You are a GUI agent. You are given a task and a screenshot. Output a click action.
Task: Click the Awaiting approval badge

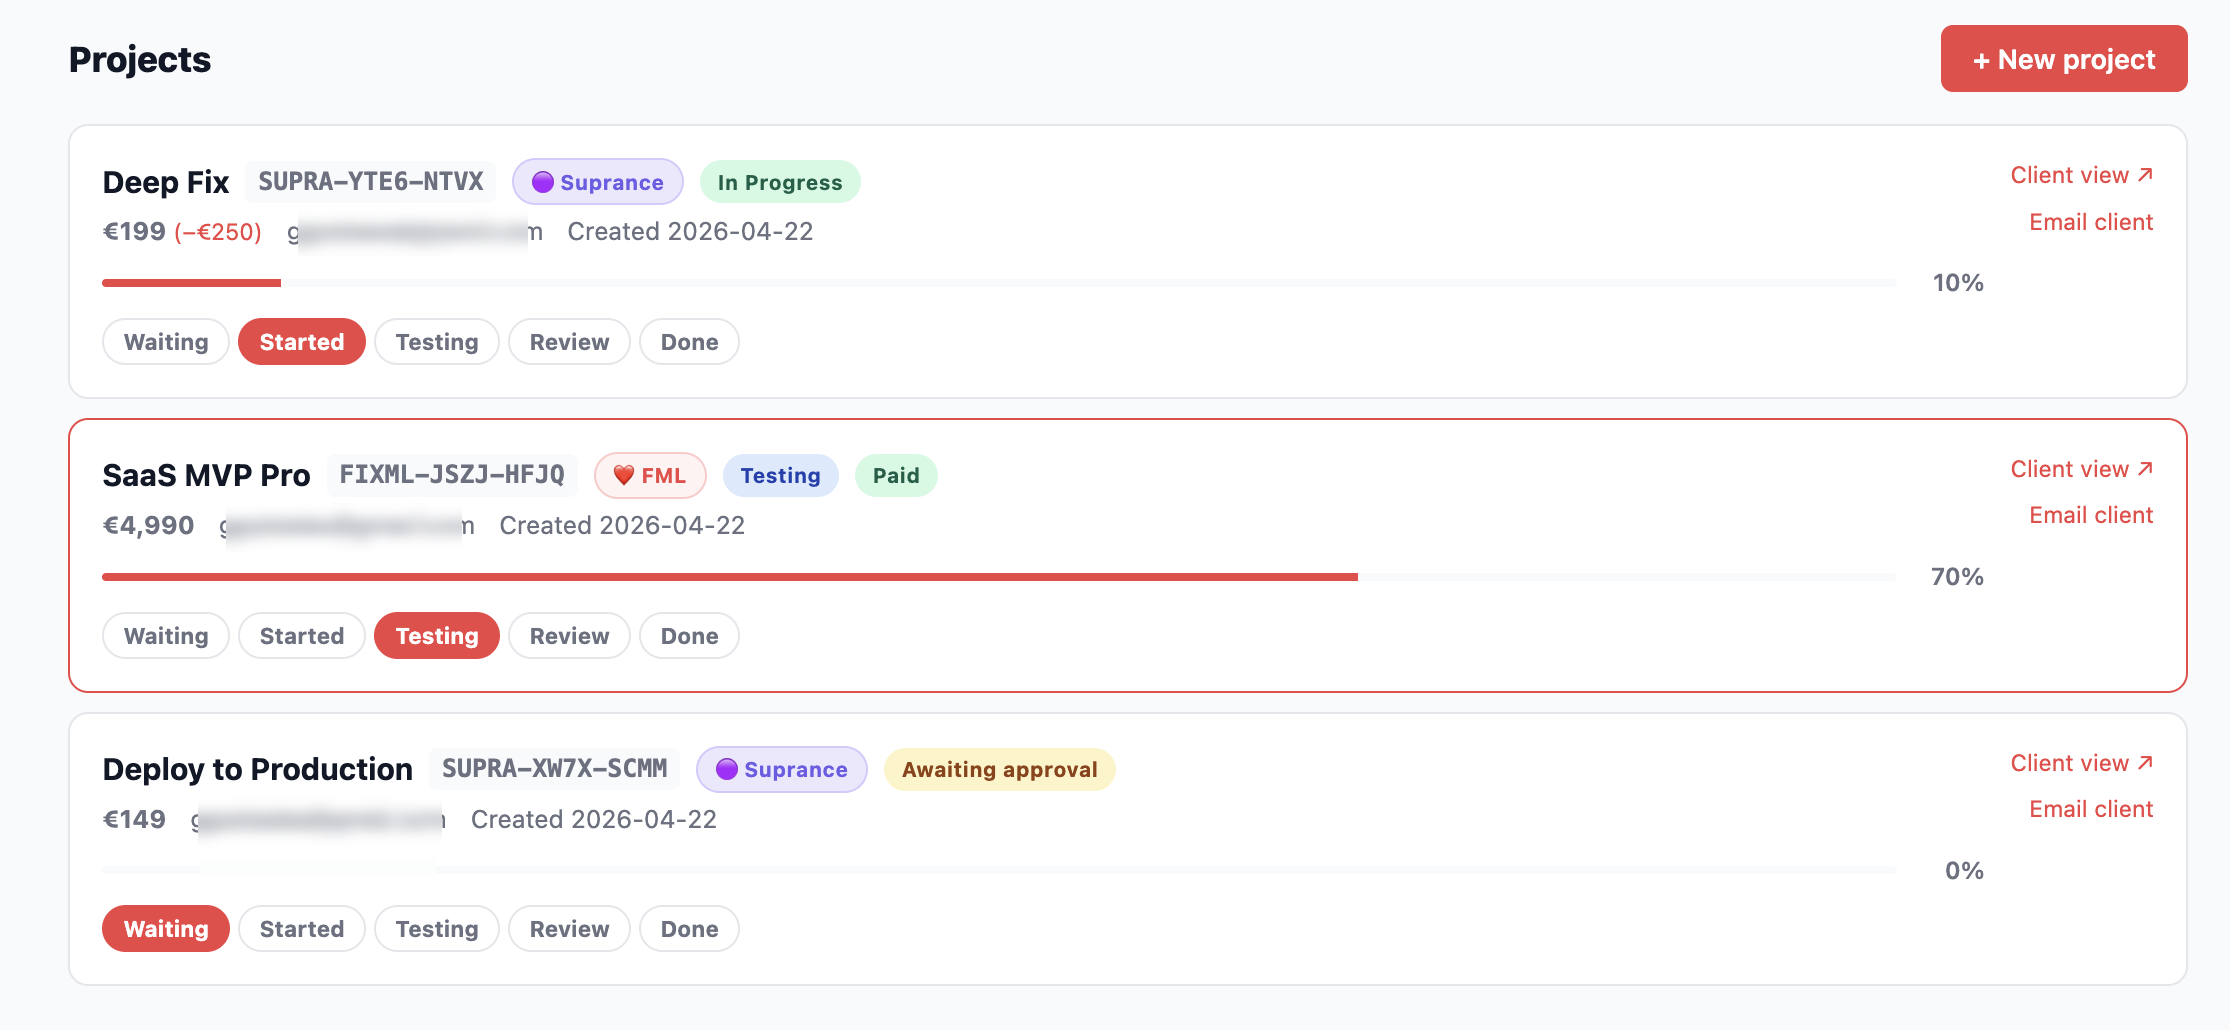pyautogui.click(x=1000, y=769)
